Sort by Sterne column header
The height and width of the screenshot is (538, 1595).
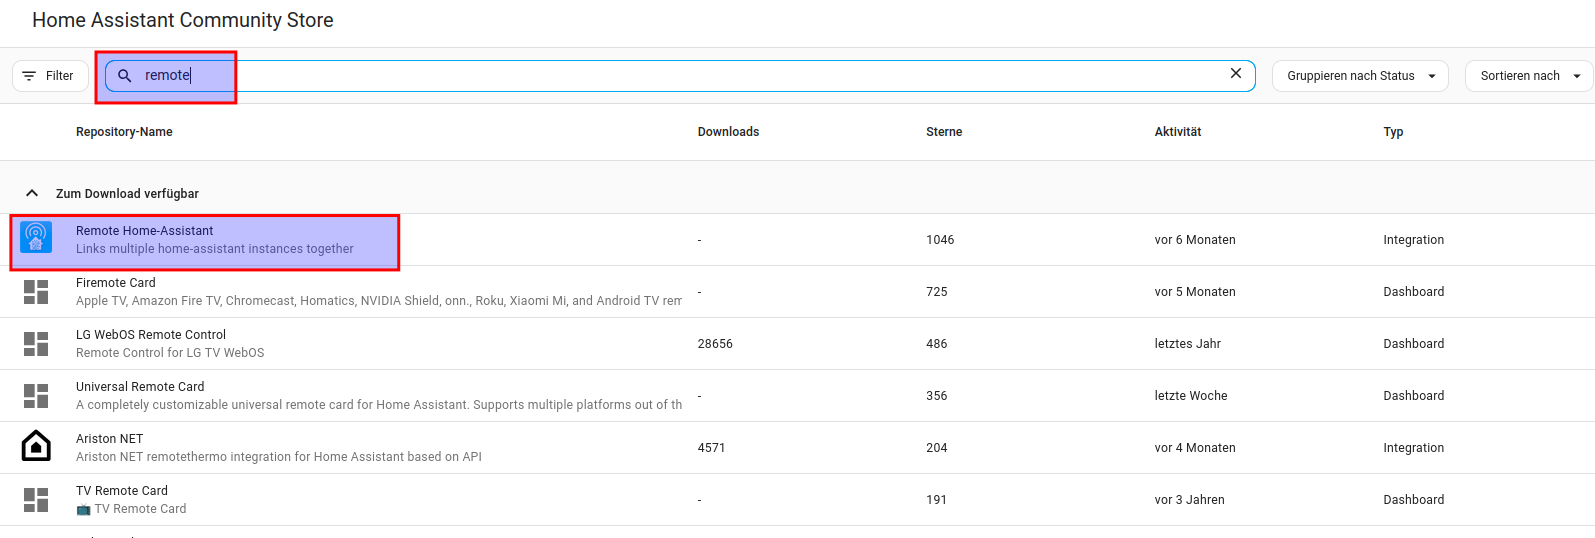[x=944, y=132]
